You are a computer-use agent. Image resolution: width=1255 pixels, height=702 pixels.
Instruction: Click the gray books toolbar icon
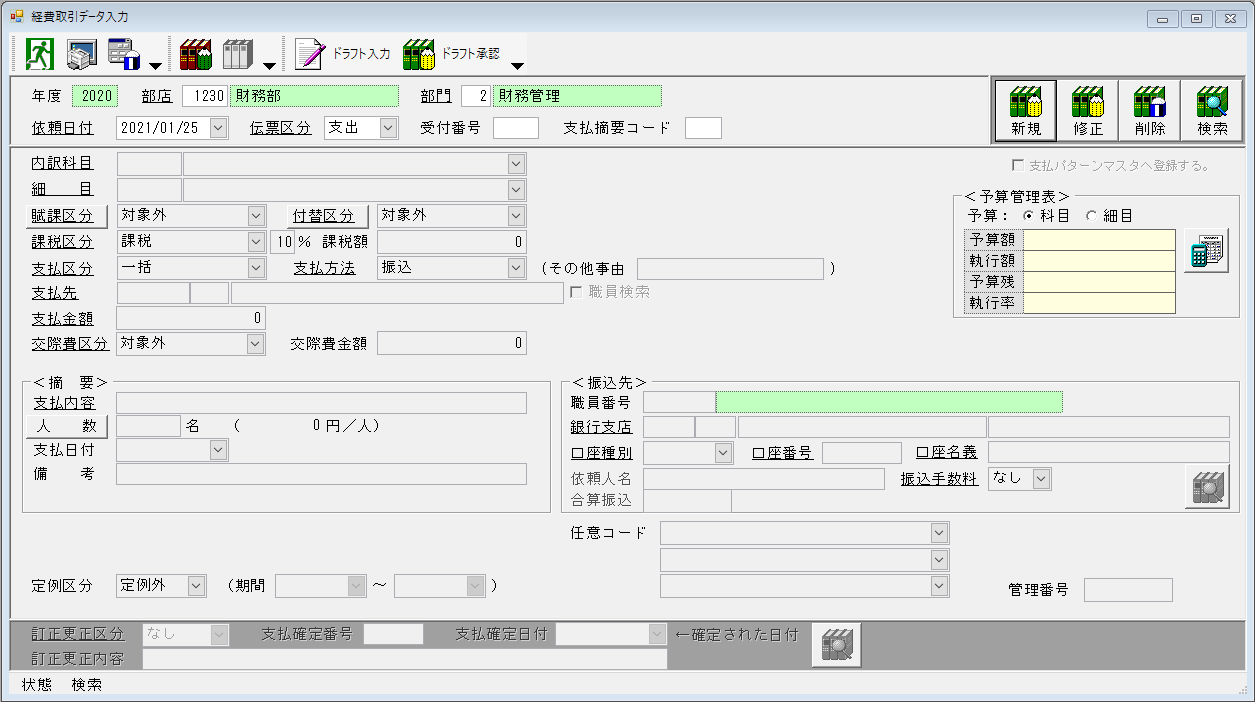pyautogui.click(x=238, y=53)
